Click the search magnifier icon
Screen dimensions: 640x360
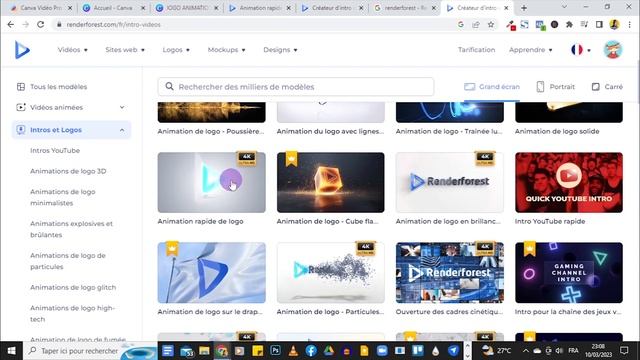[169, 87]
